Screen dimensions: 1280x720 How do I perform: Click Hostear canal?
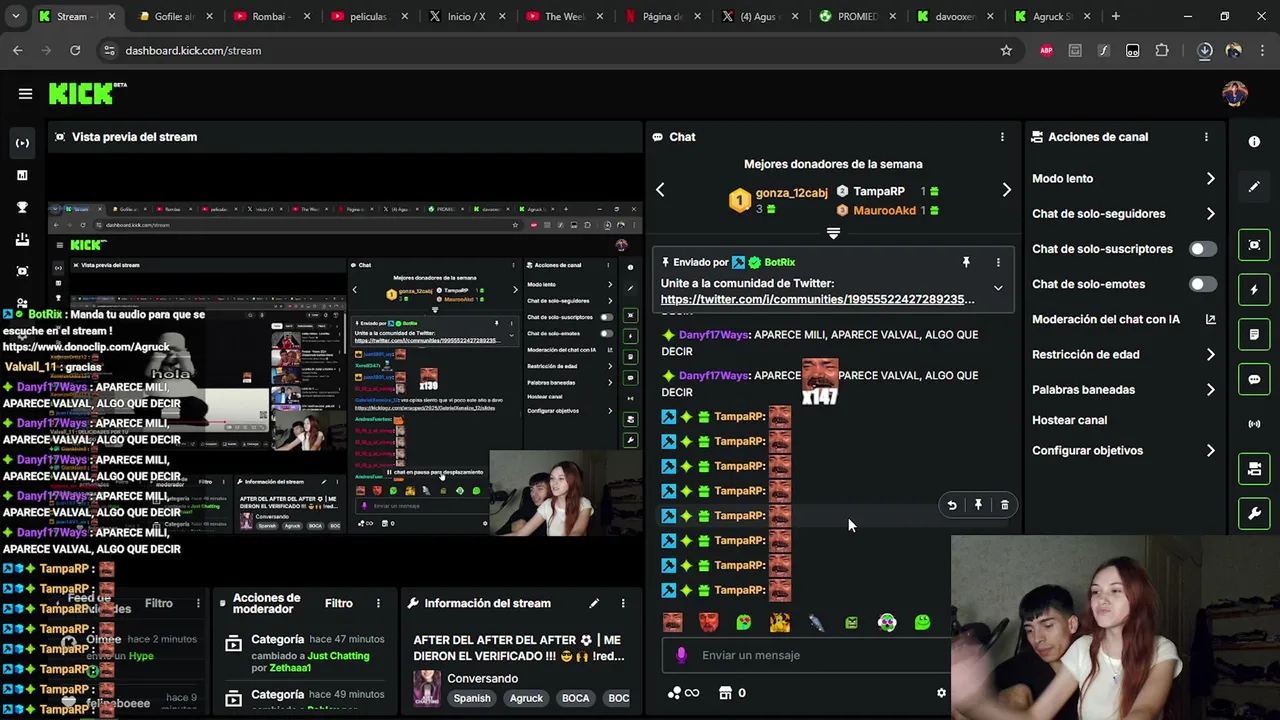(1069, 420)
